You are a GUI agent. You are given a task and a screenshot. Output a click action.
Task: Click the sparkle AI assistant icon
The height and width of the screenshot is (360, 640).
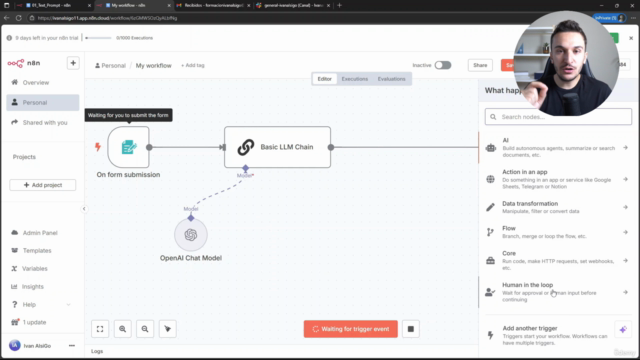[x=623, y=329]
